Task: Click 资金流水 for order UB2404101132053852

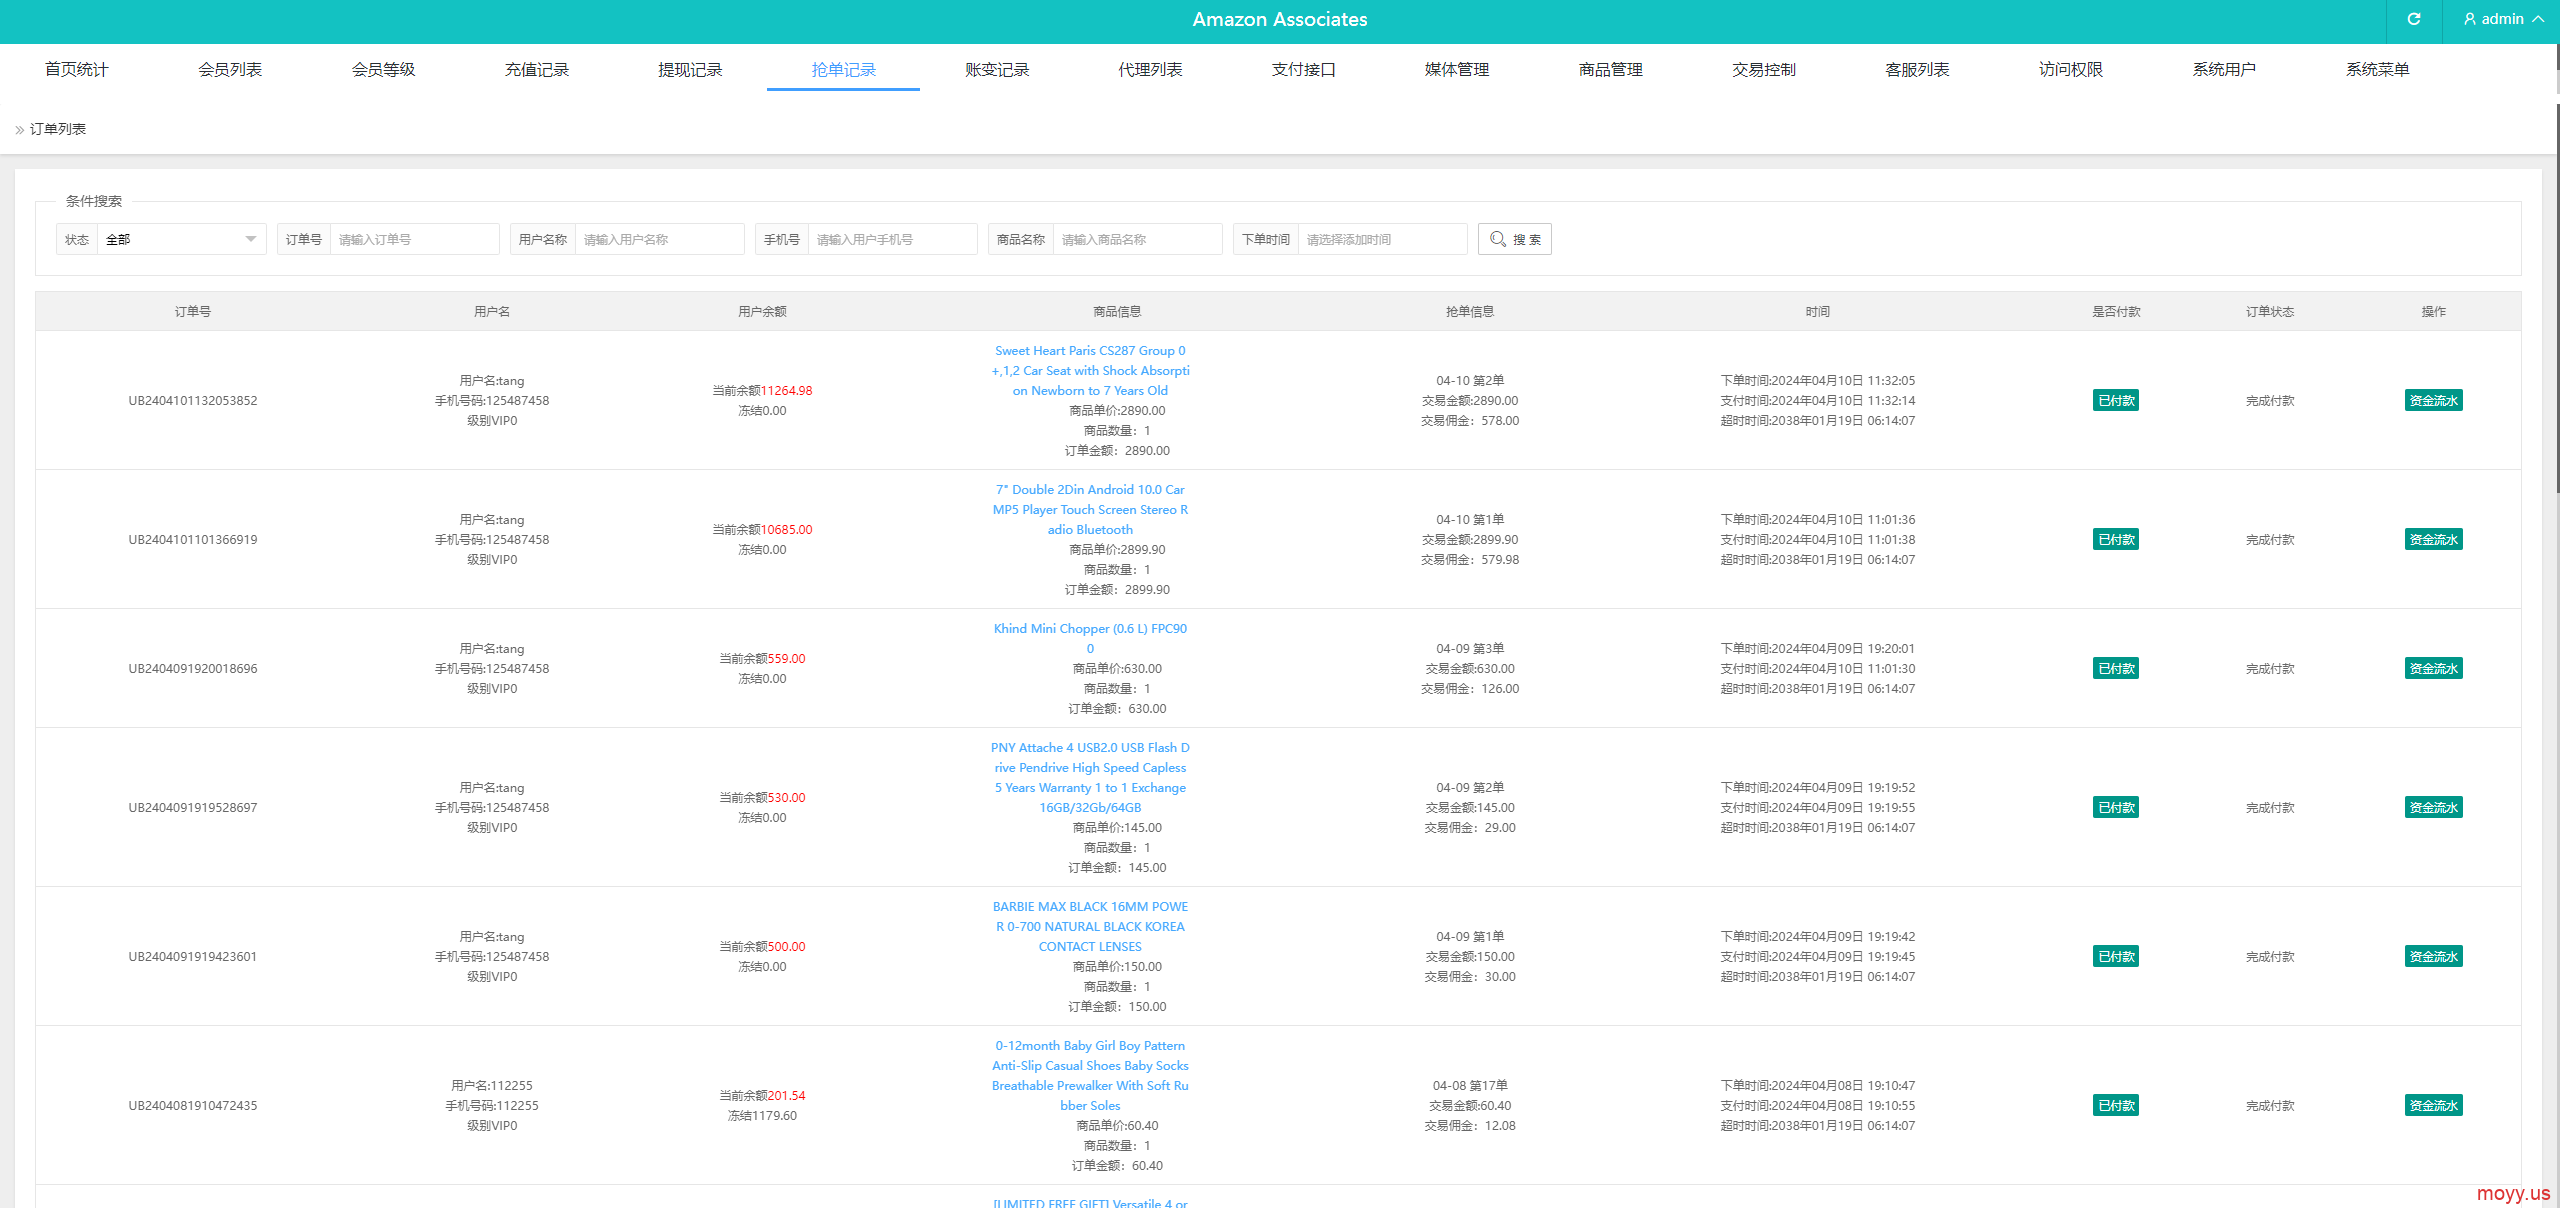Action: [2433, 400]
